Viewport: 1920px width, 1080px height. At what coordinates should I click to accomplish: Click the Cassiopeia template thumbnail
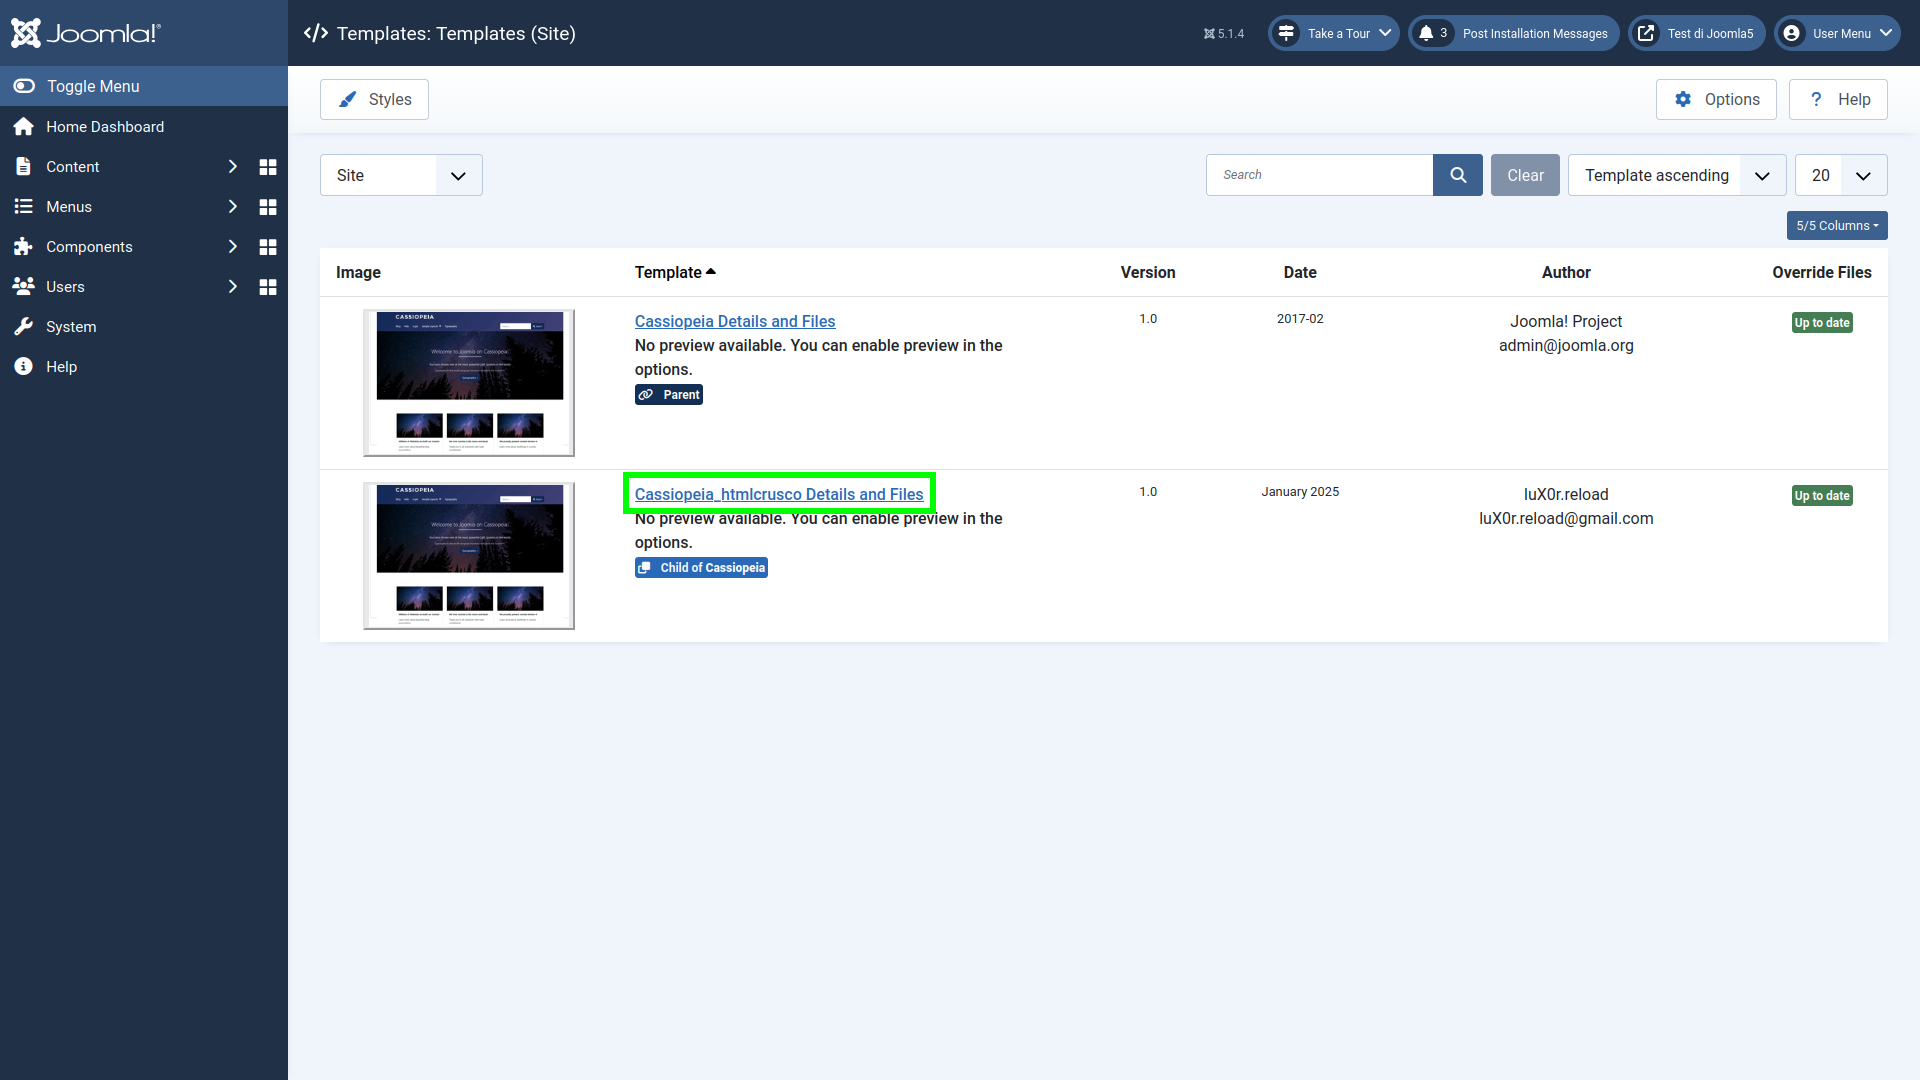[x=469, y=383]
